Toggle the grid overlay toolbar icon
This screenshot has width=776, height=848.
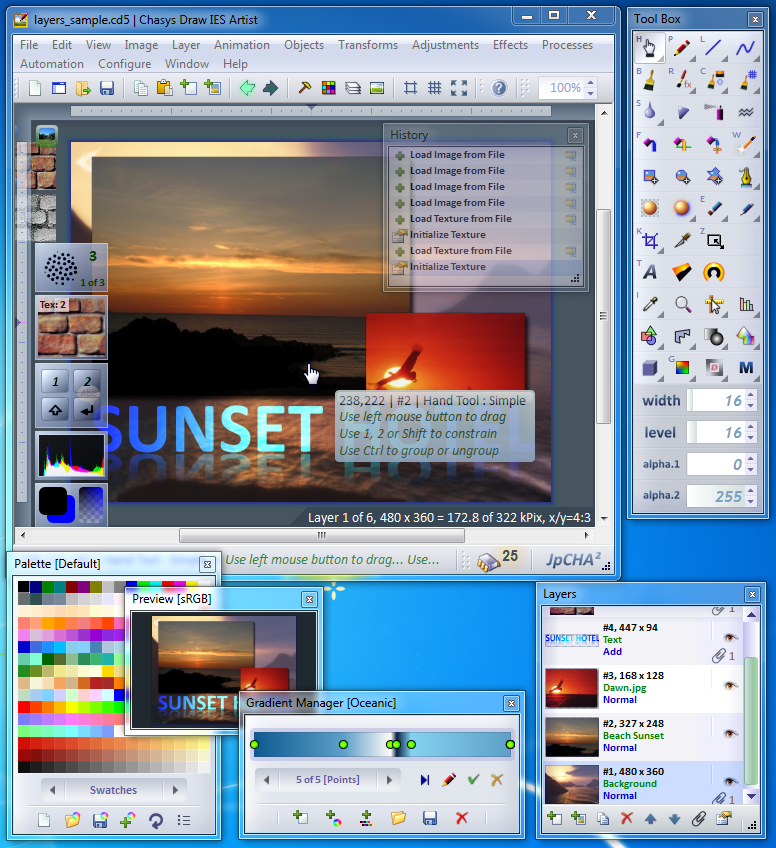434,88
